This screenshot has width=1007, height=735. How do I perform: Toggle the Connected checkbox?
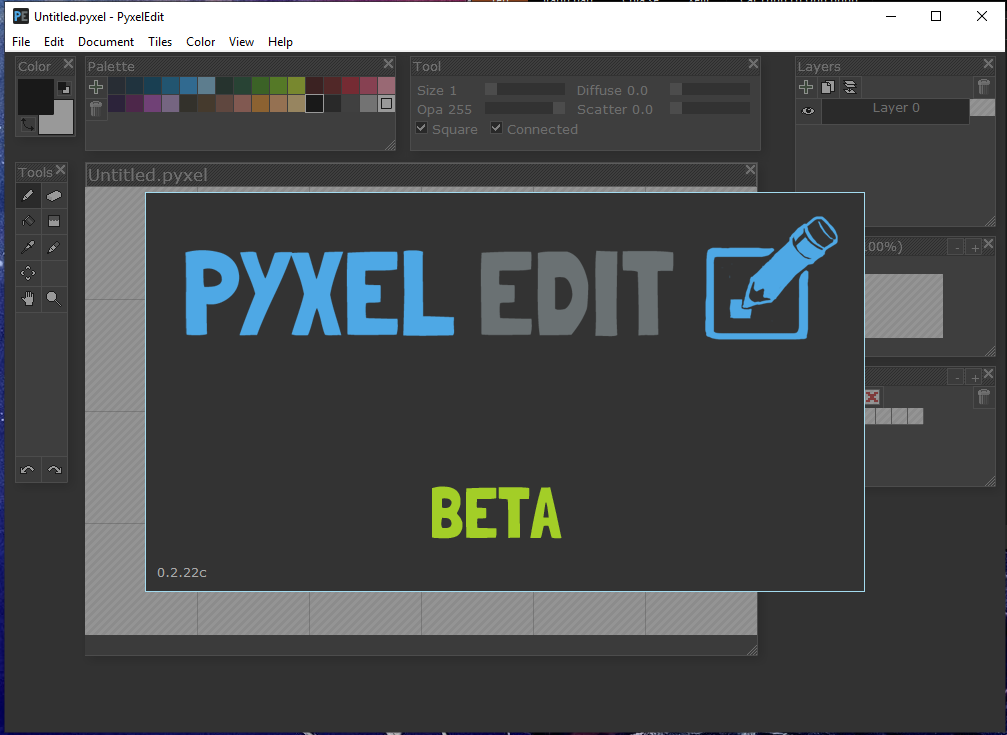point(496,129)
